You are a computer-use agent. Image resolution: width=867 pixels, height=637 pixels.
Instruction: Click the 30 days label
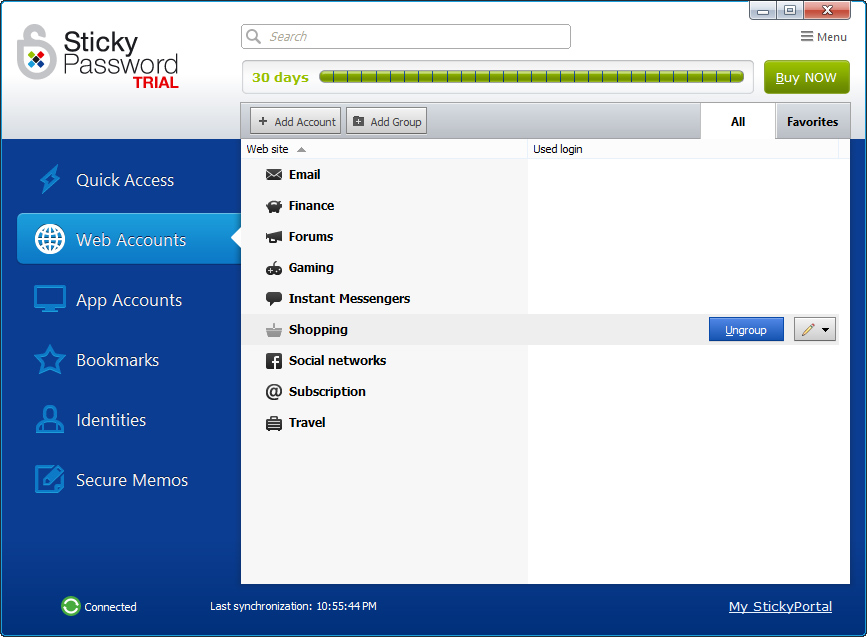coord(280,77)
